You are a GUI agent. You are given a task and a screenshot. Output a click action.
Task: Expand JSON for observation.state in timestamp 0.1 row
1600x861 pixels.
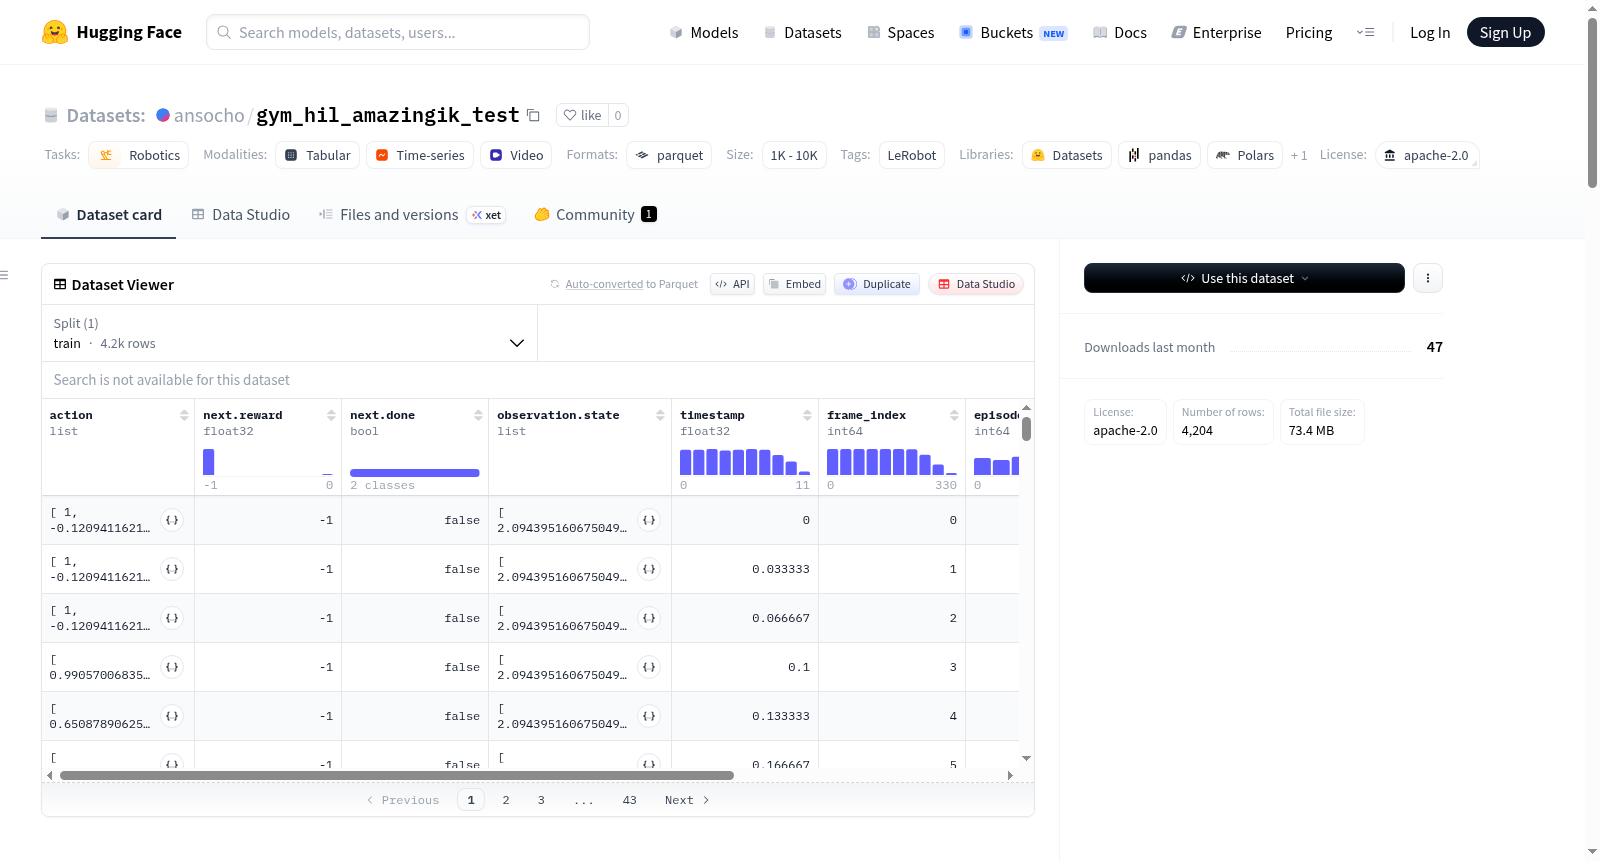pyautogui.click(x=649, y=667)
